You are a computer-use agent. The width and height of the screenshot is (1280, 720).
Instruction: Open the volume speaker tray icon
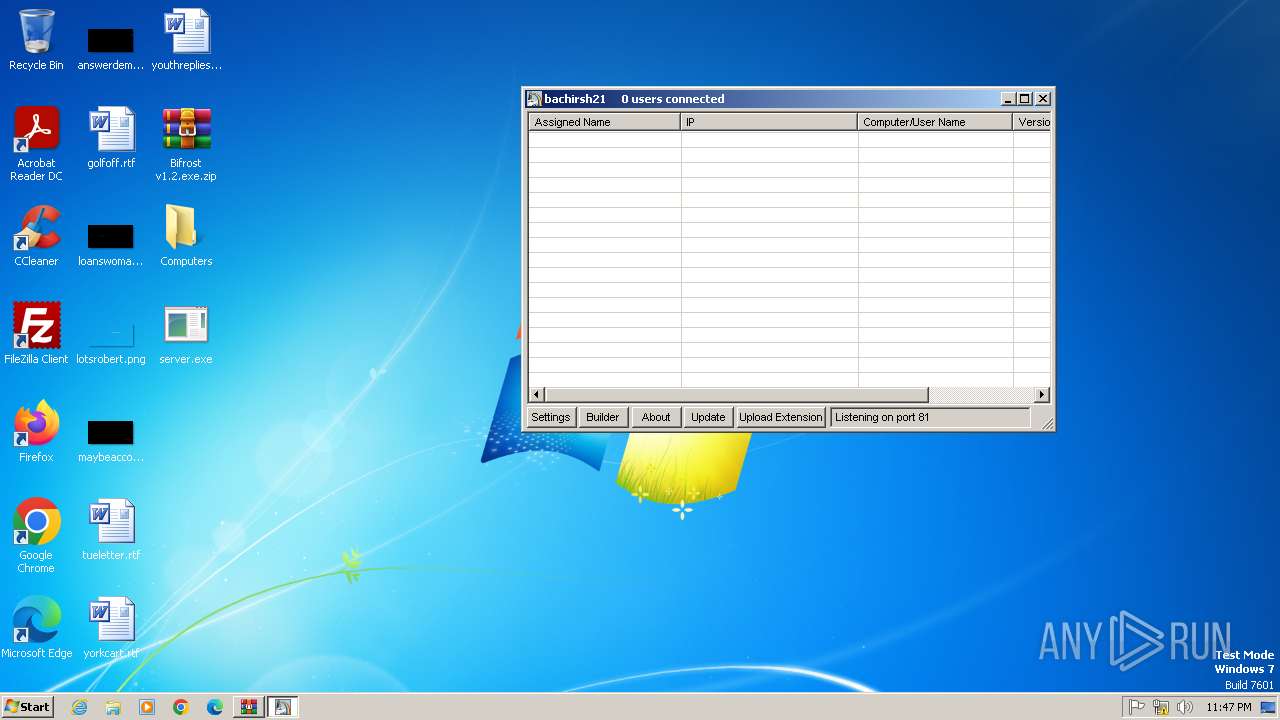tap(1185, 707)
